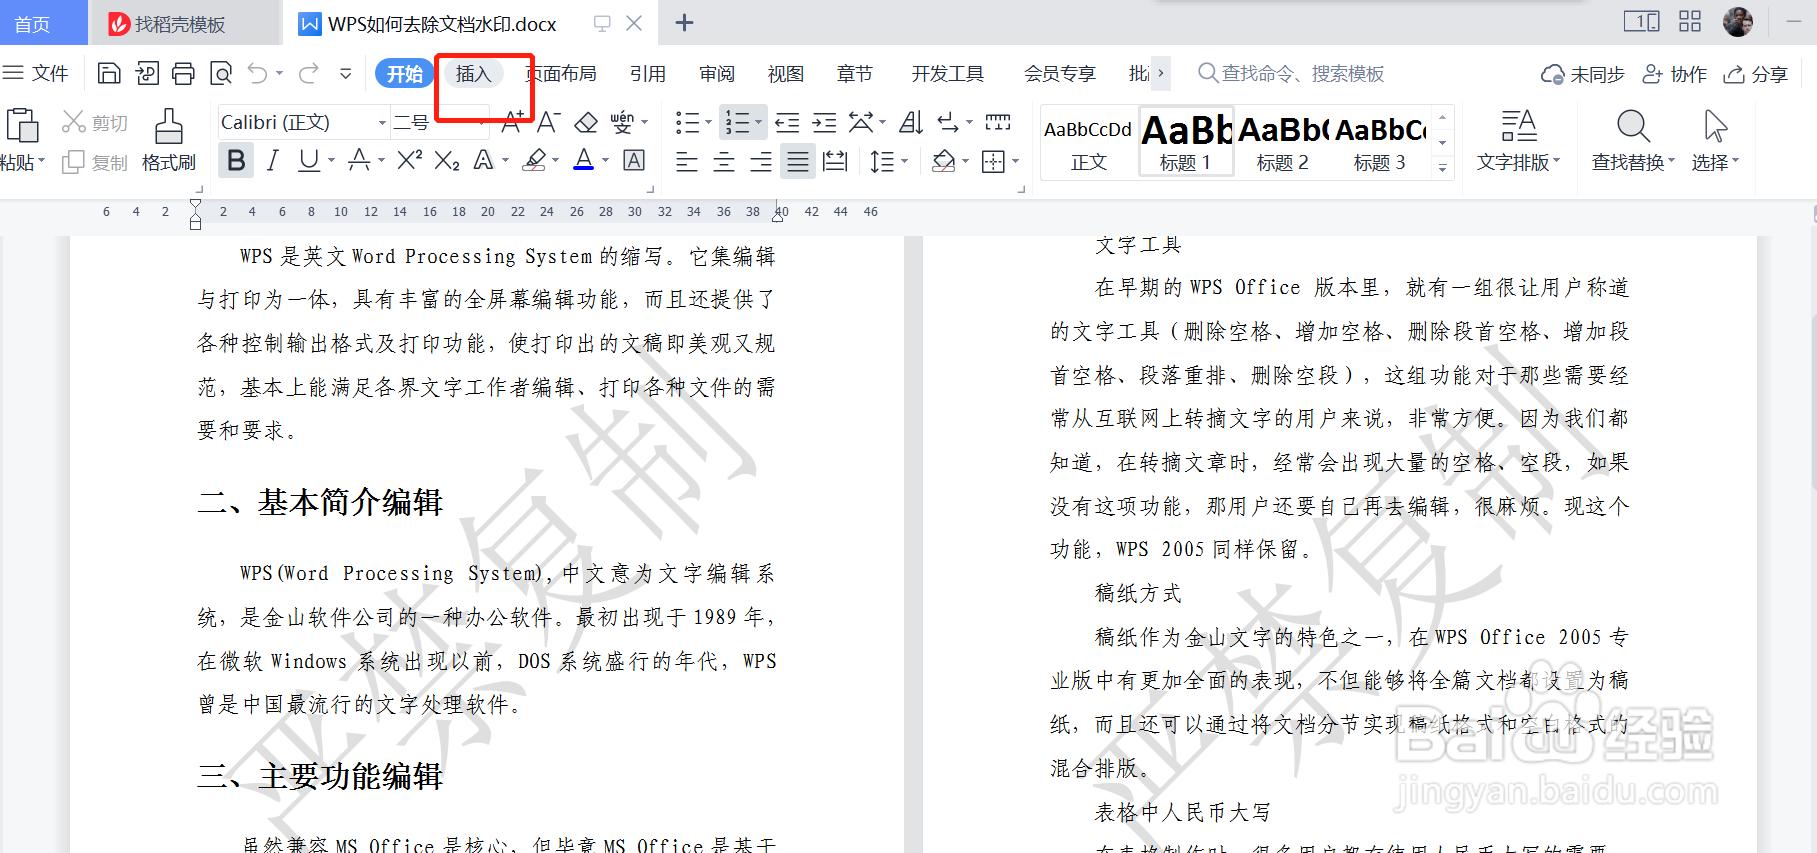Switch to the 开发工具 ribbon tab
Screen dimensions: 1817x853
[947, 74]
